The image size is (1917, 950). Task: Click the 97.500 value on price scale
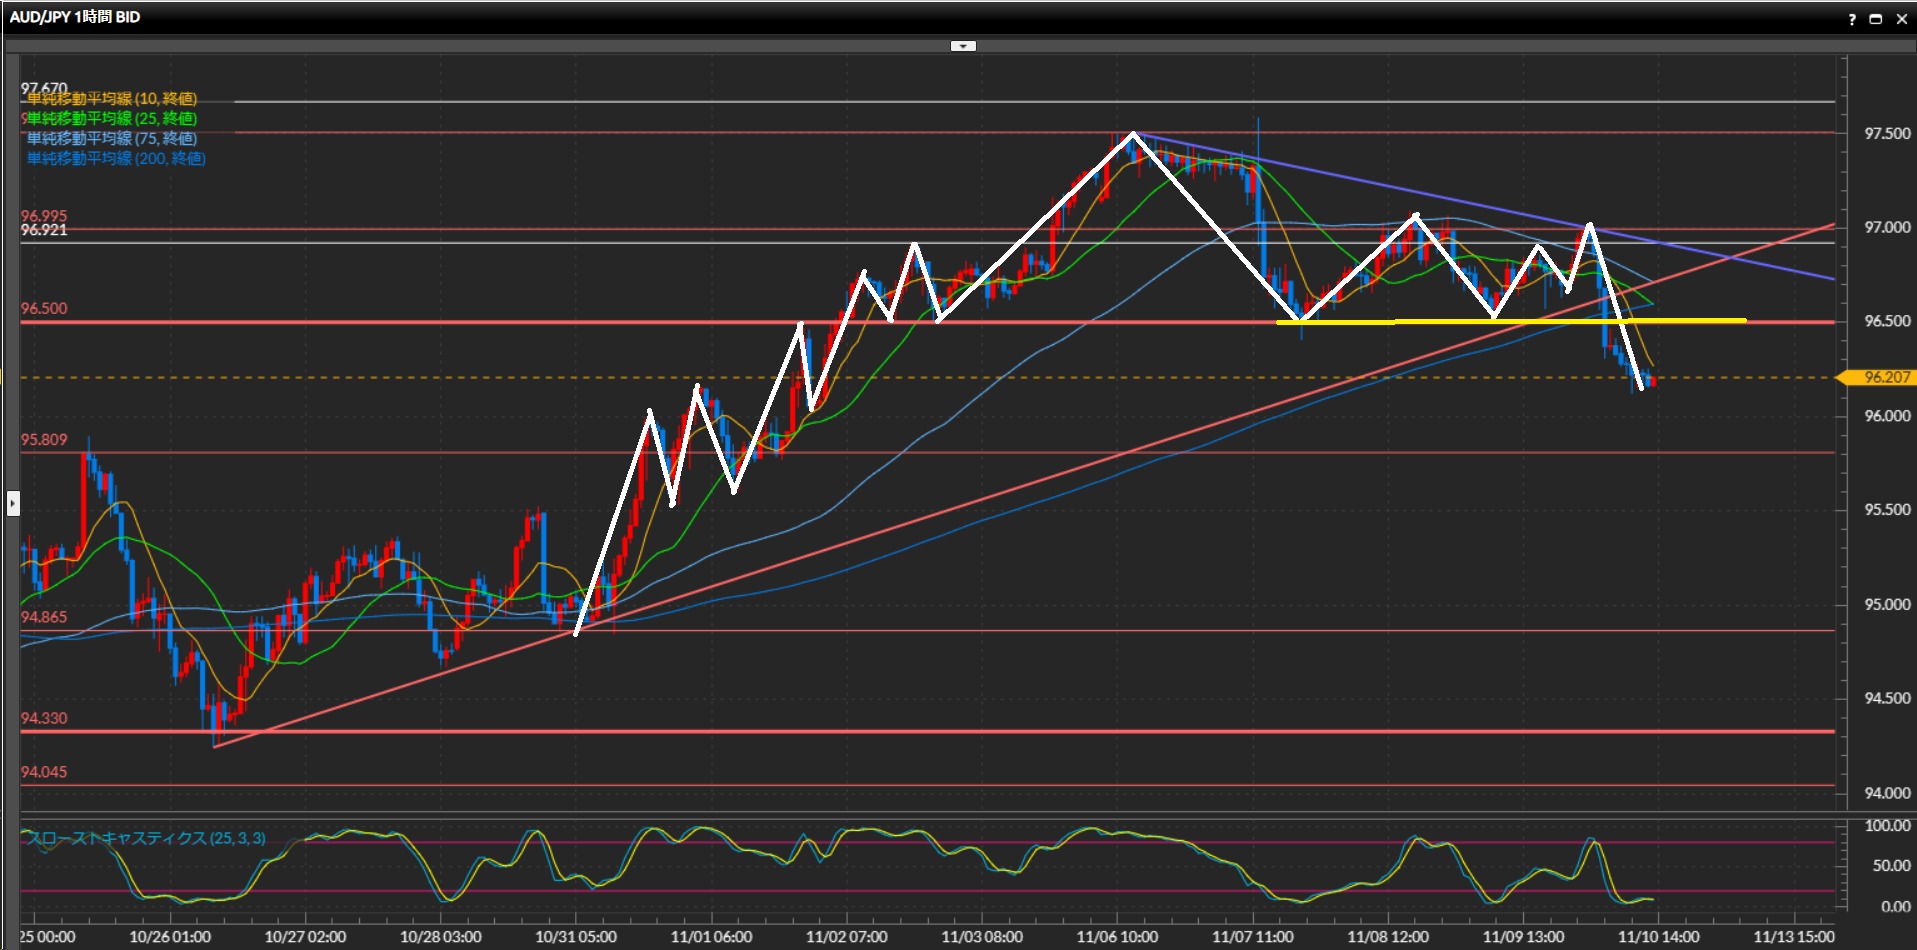click(x=1887, y=134)
